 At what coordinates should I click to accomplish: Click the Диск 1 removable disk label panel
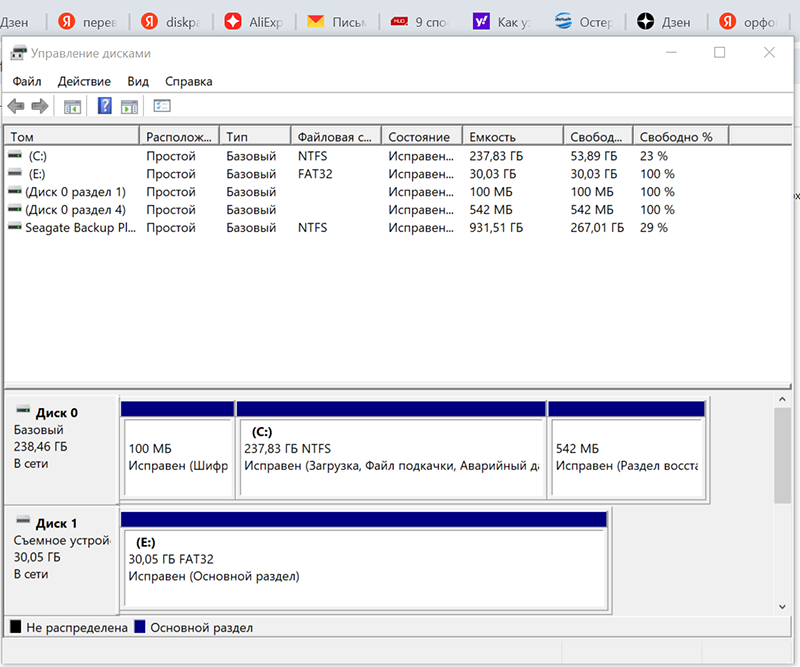point(61,560)
